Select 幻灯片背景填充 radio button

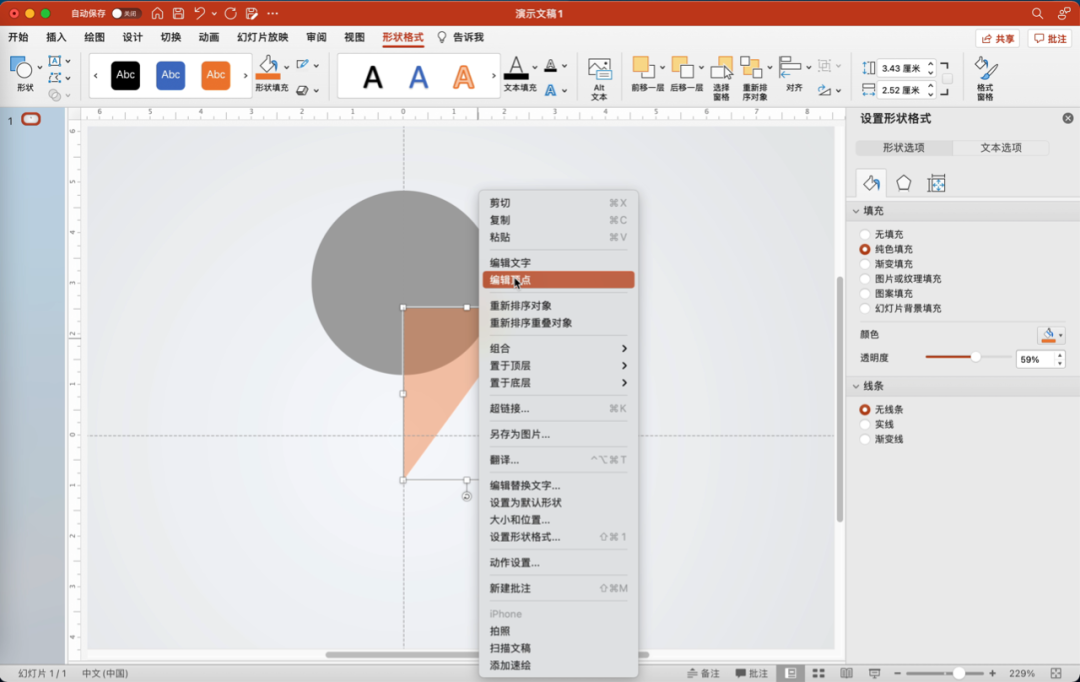tap(865, 309)
